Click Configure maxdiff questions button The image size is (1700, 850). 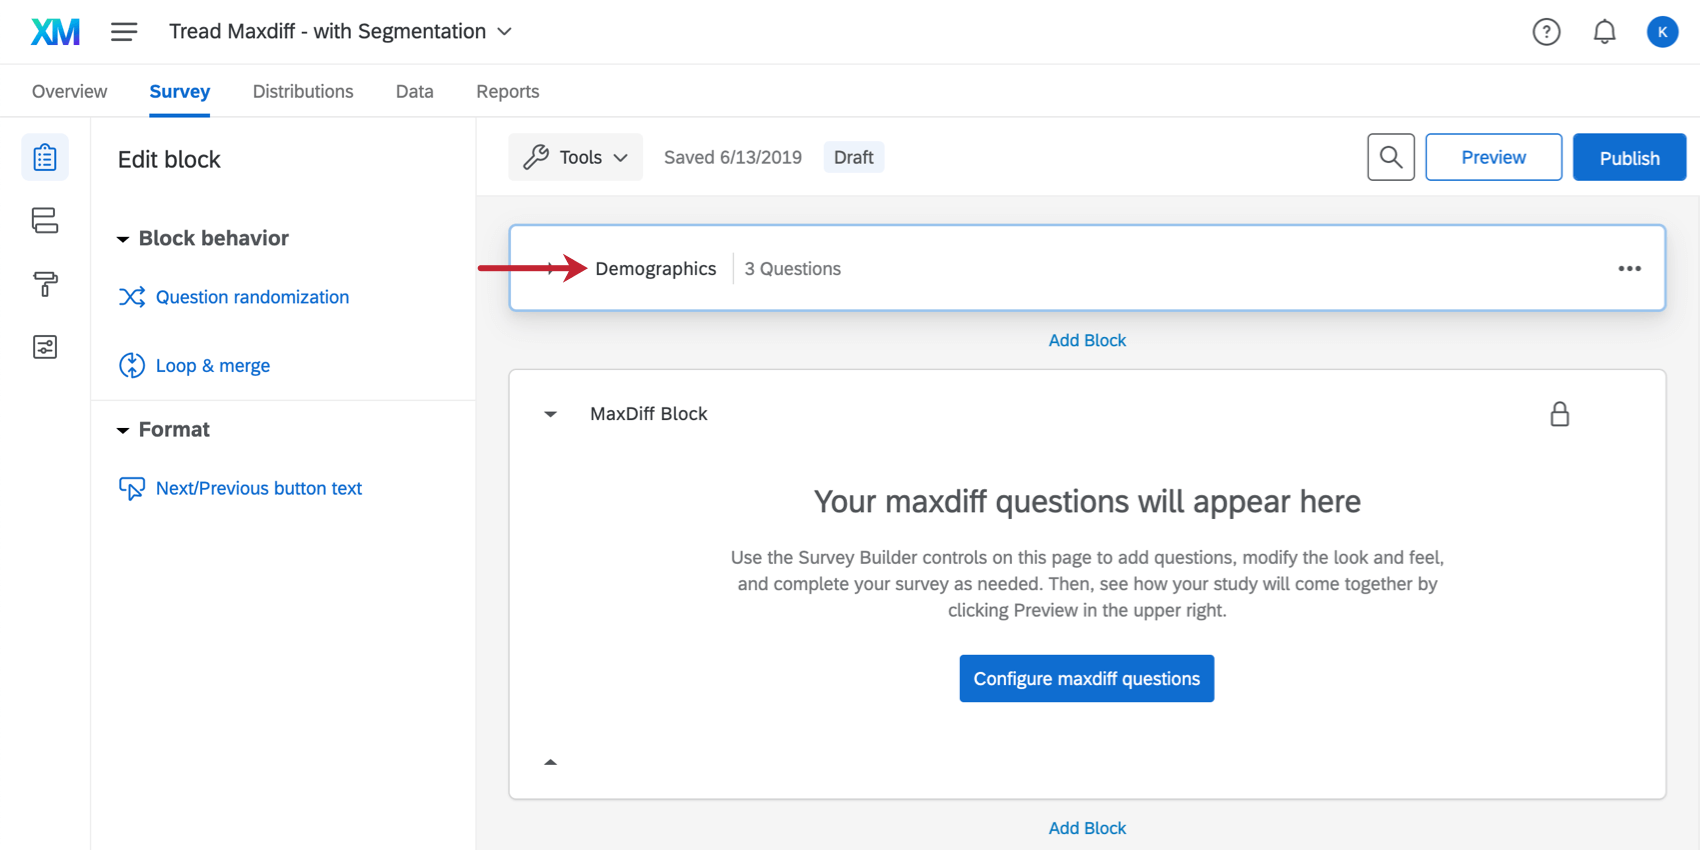pos(1086,678)
